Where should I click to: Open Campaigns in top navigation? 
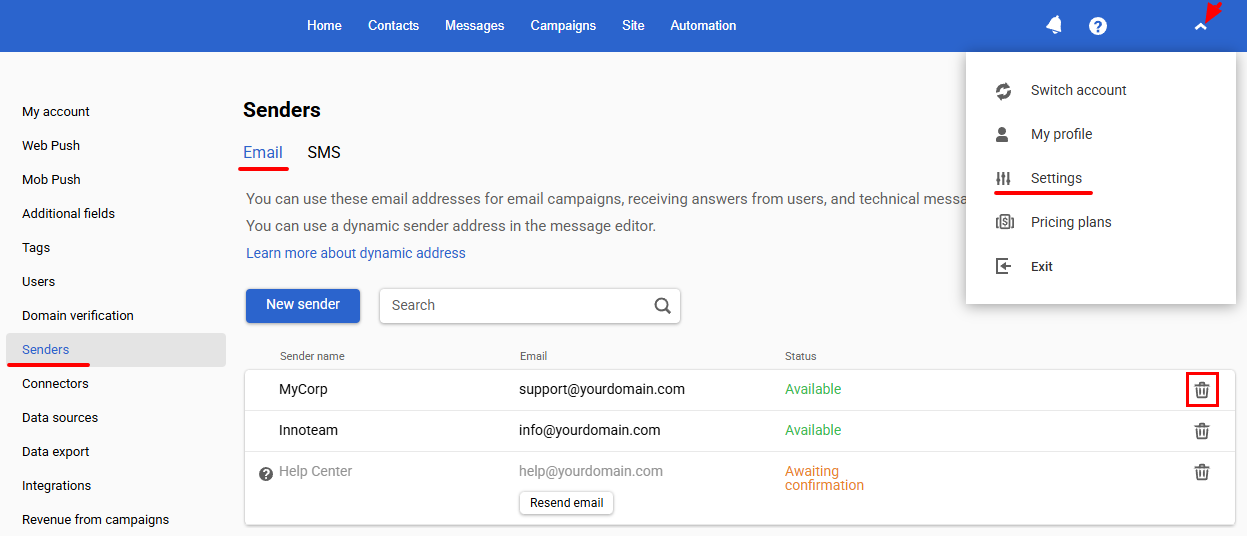pos(563,26)
